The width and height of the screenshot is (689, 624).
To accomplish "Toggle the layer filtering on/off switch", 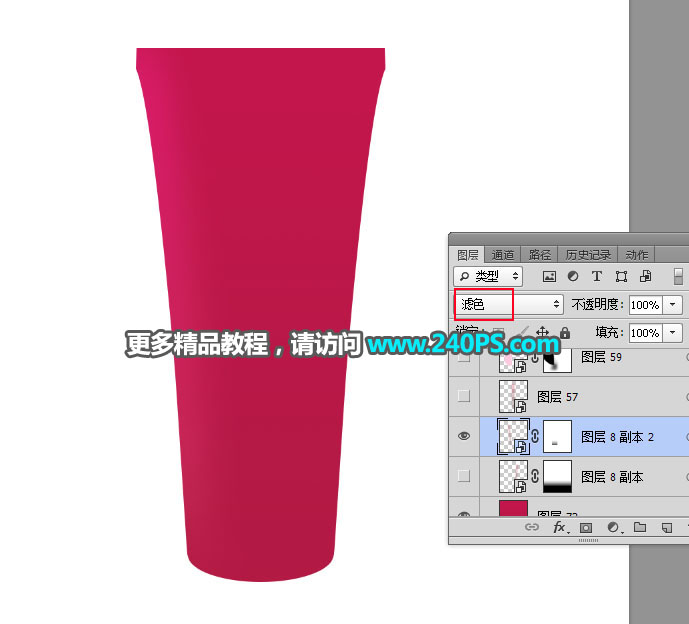I will [678, 276].
